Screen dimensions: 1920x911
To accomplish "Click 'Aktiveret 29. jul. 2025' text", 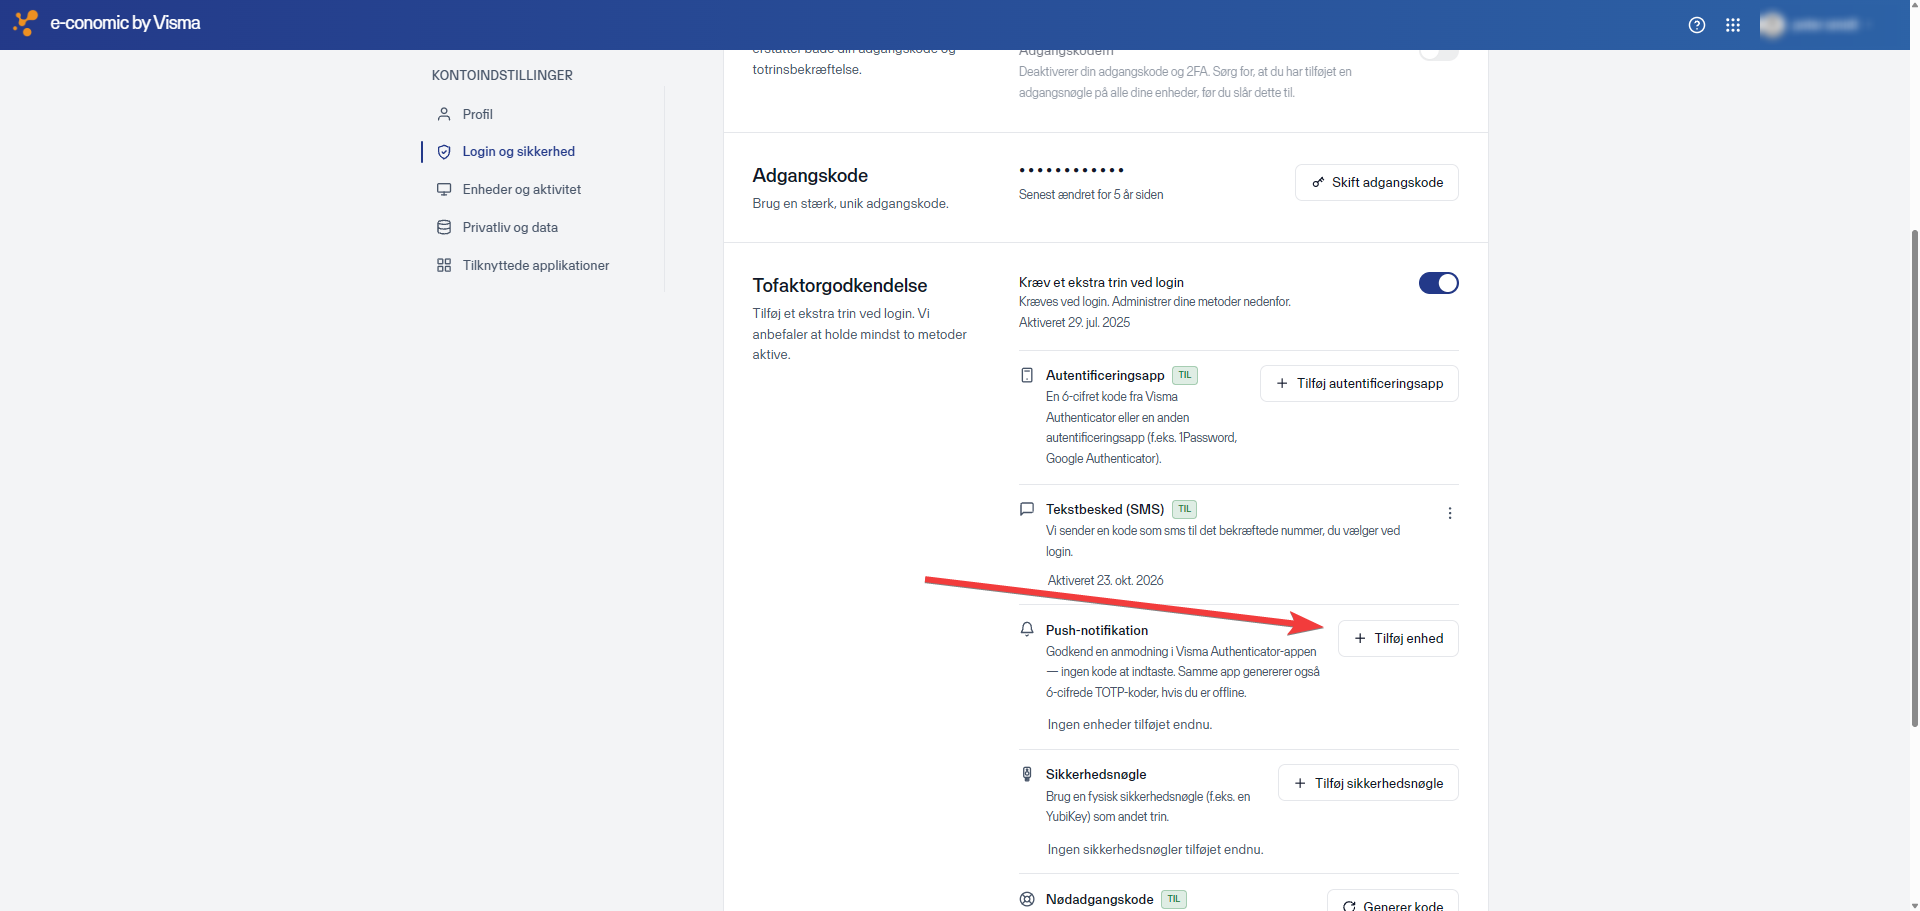I will coord(1074,323).
